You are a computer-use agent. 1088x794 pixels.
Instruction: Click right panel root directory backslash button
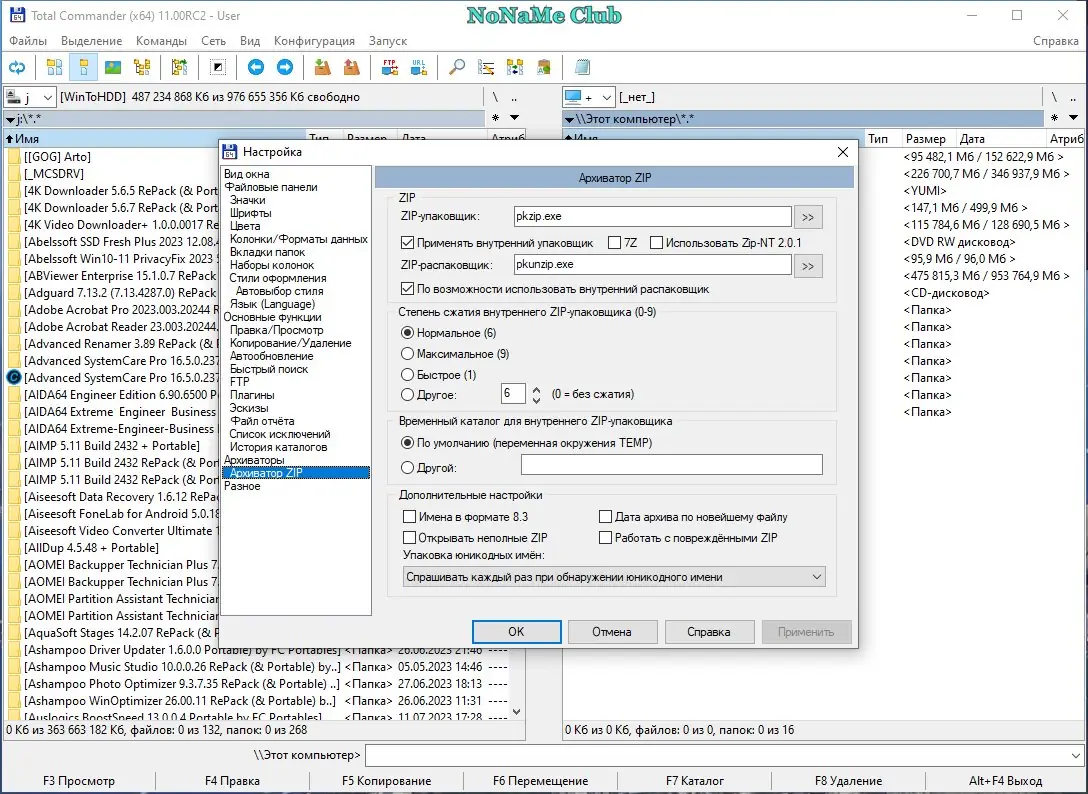(x=1053, y=97)
